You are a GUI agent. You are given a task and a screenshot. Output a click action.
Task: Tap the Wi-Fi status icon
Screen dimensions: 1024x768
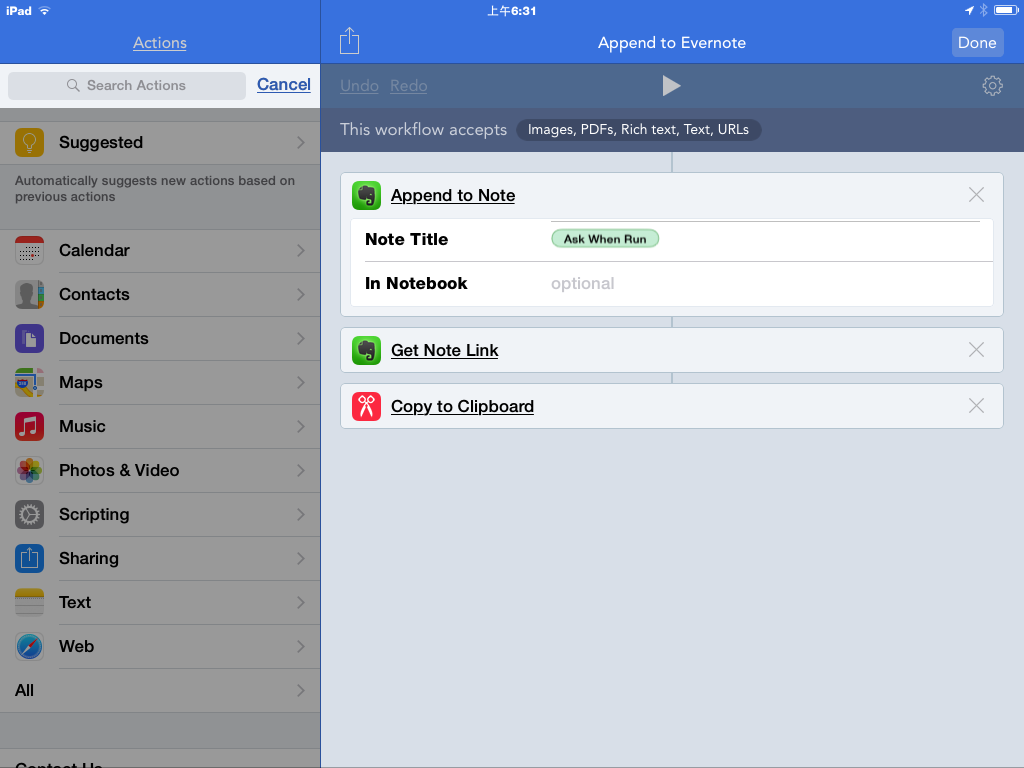pyautogui.click(x=44, y=10)
